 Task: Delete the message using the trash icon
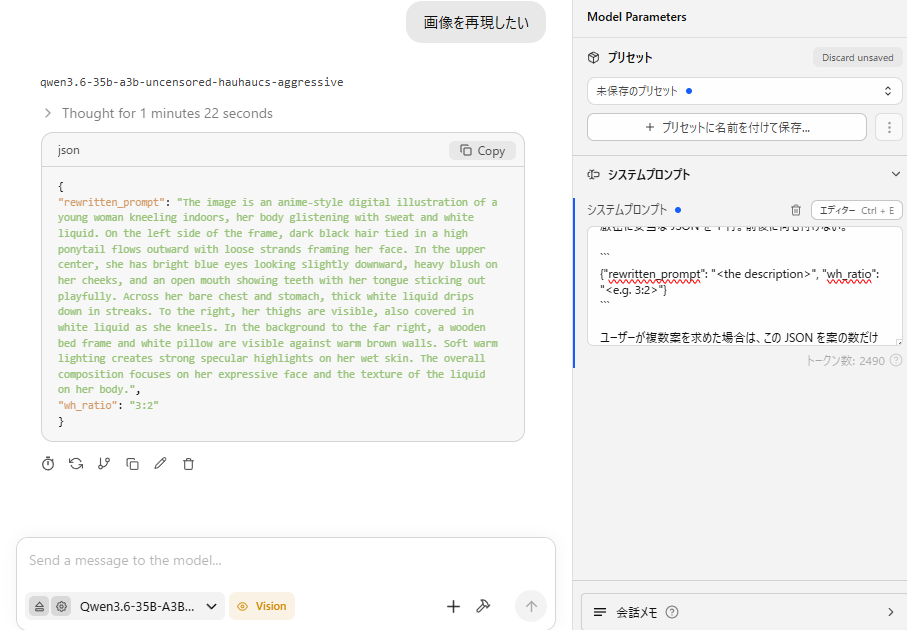pos(189,463)
